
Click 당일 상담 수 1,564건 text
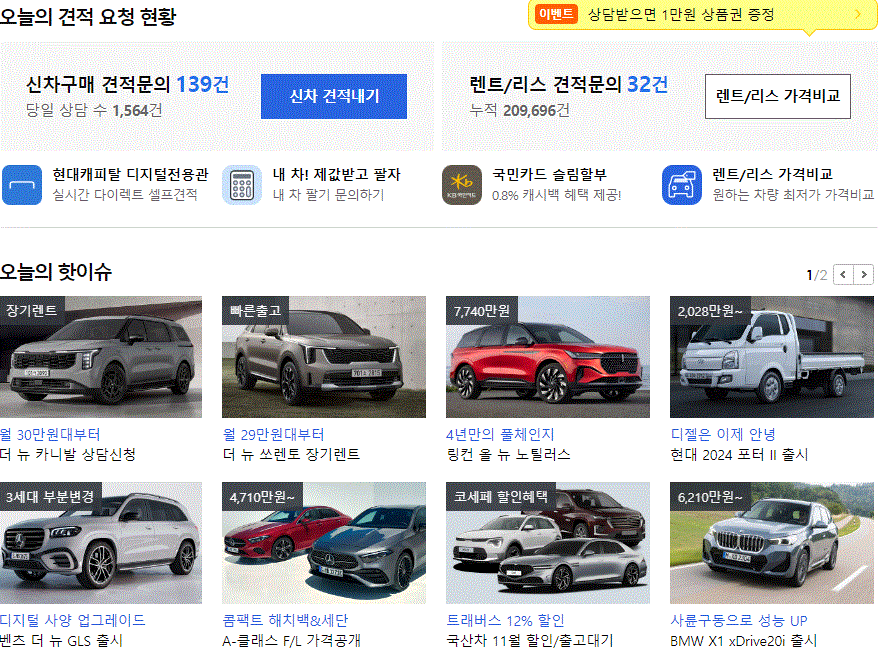[94, 110]
